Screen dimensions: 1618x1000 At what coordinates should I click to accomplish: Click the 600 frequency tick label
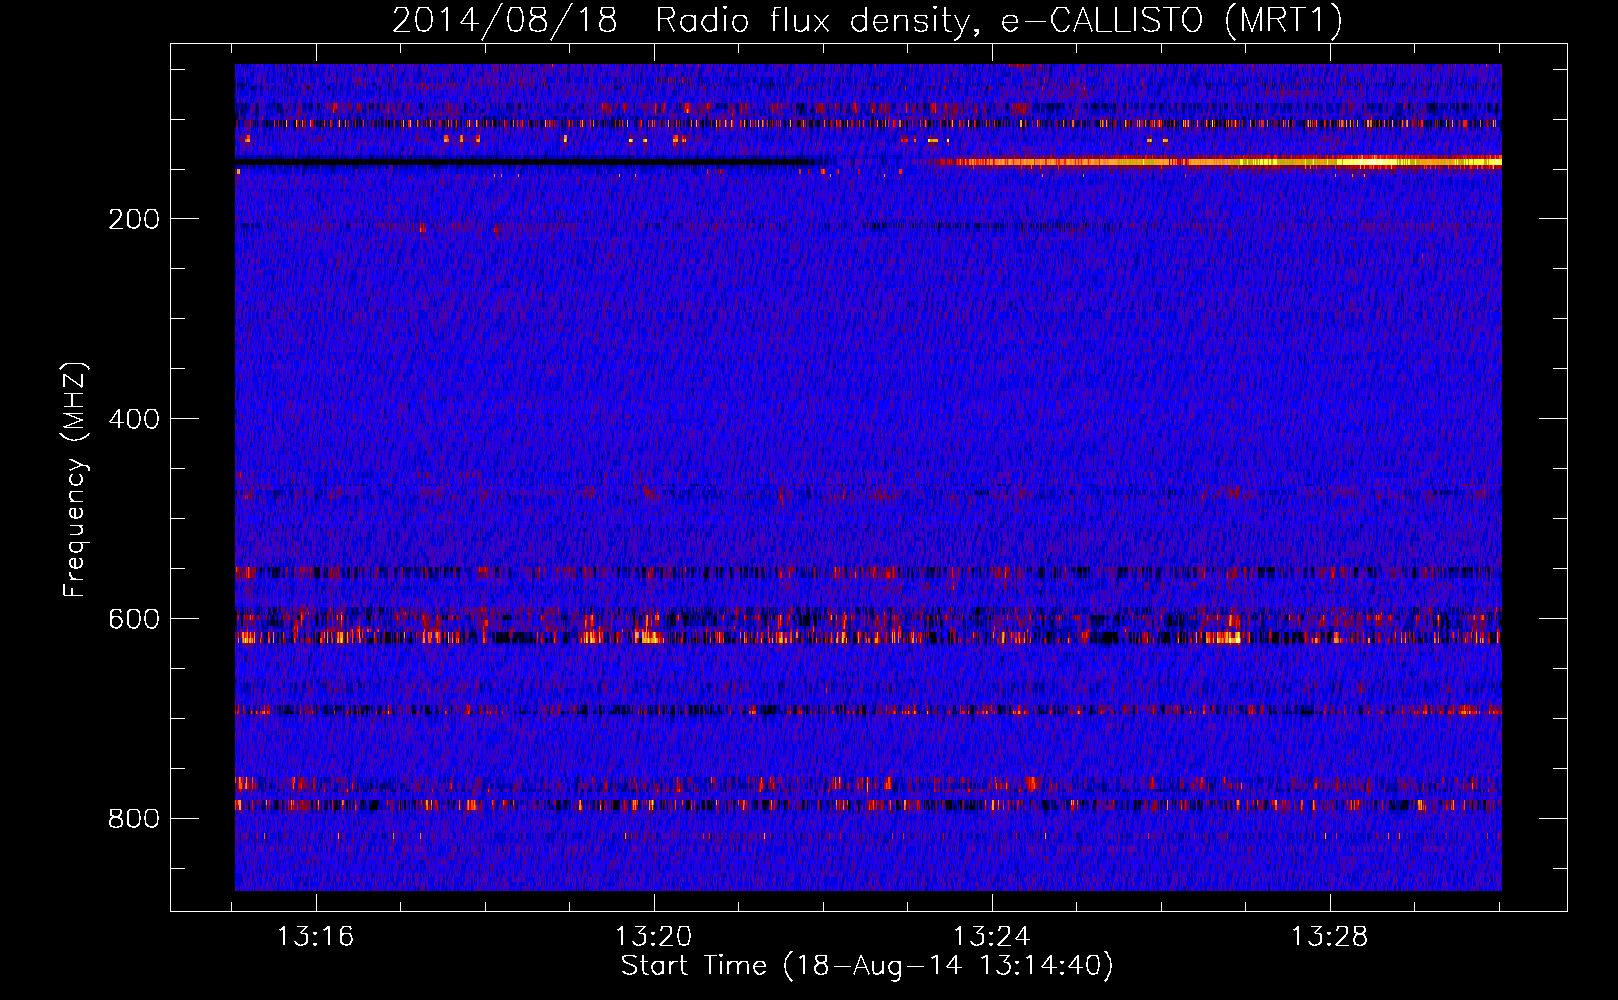coord(134,619)
